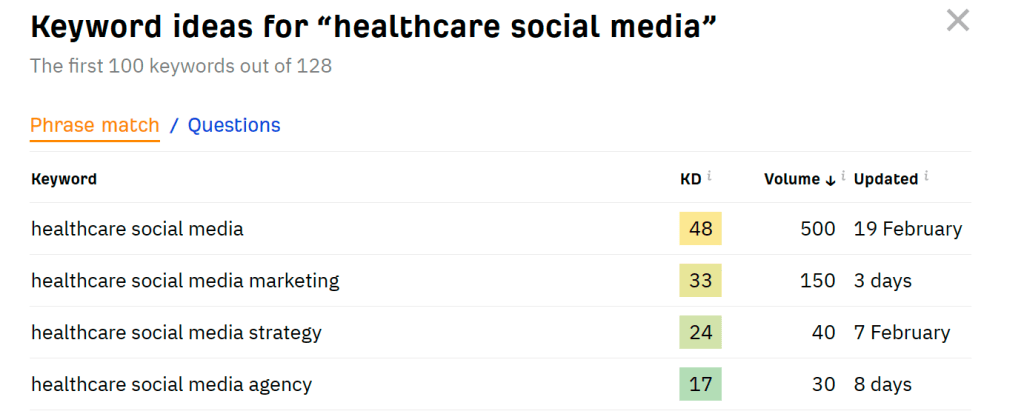Open 'healthcare social media agency' keyword
This screenshot has height=414, width=1024.
point(171,385)
